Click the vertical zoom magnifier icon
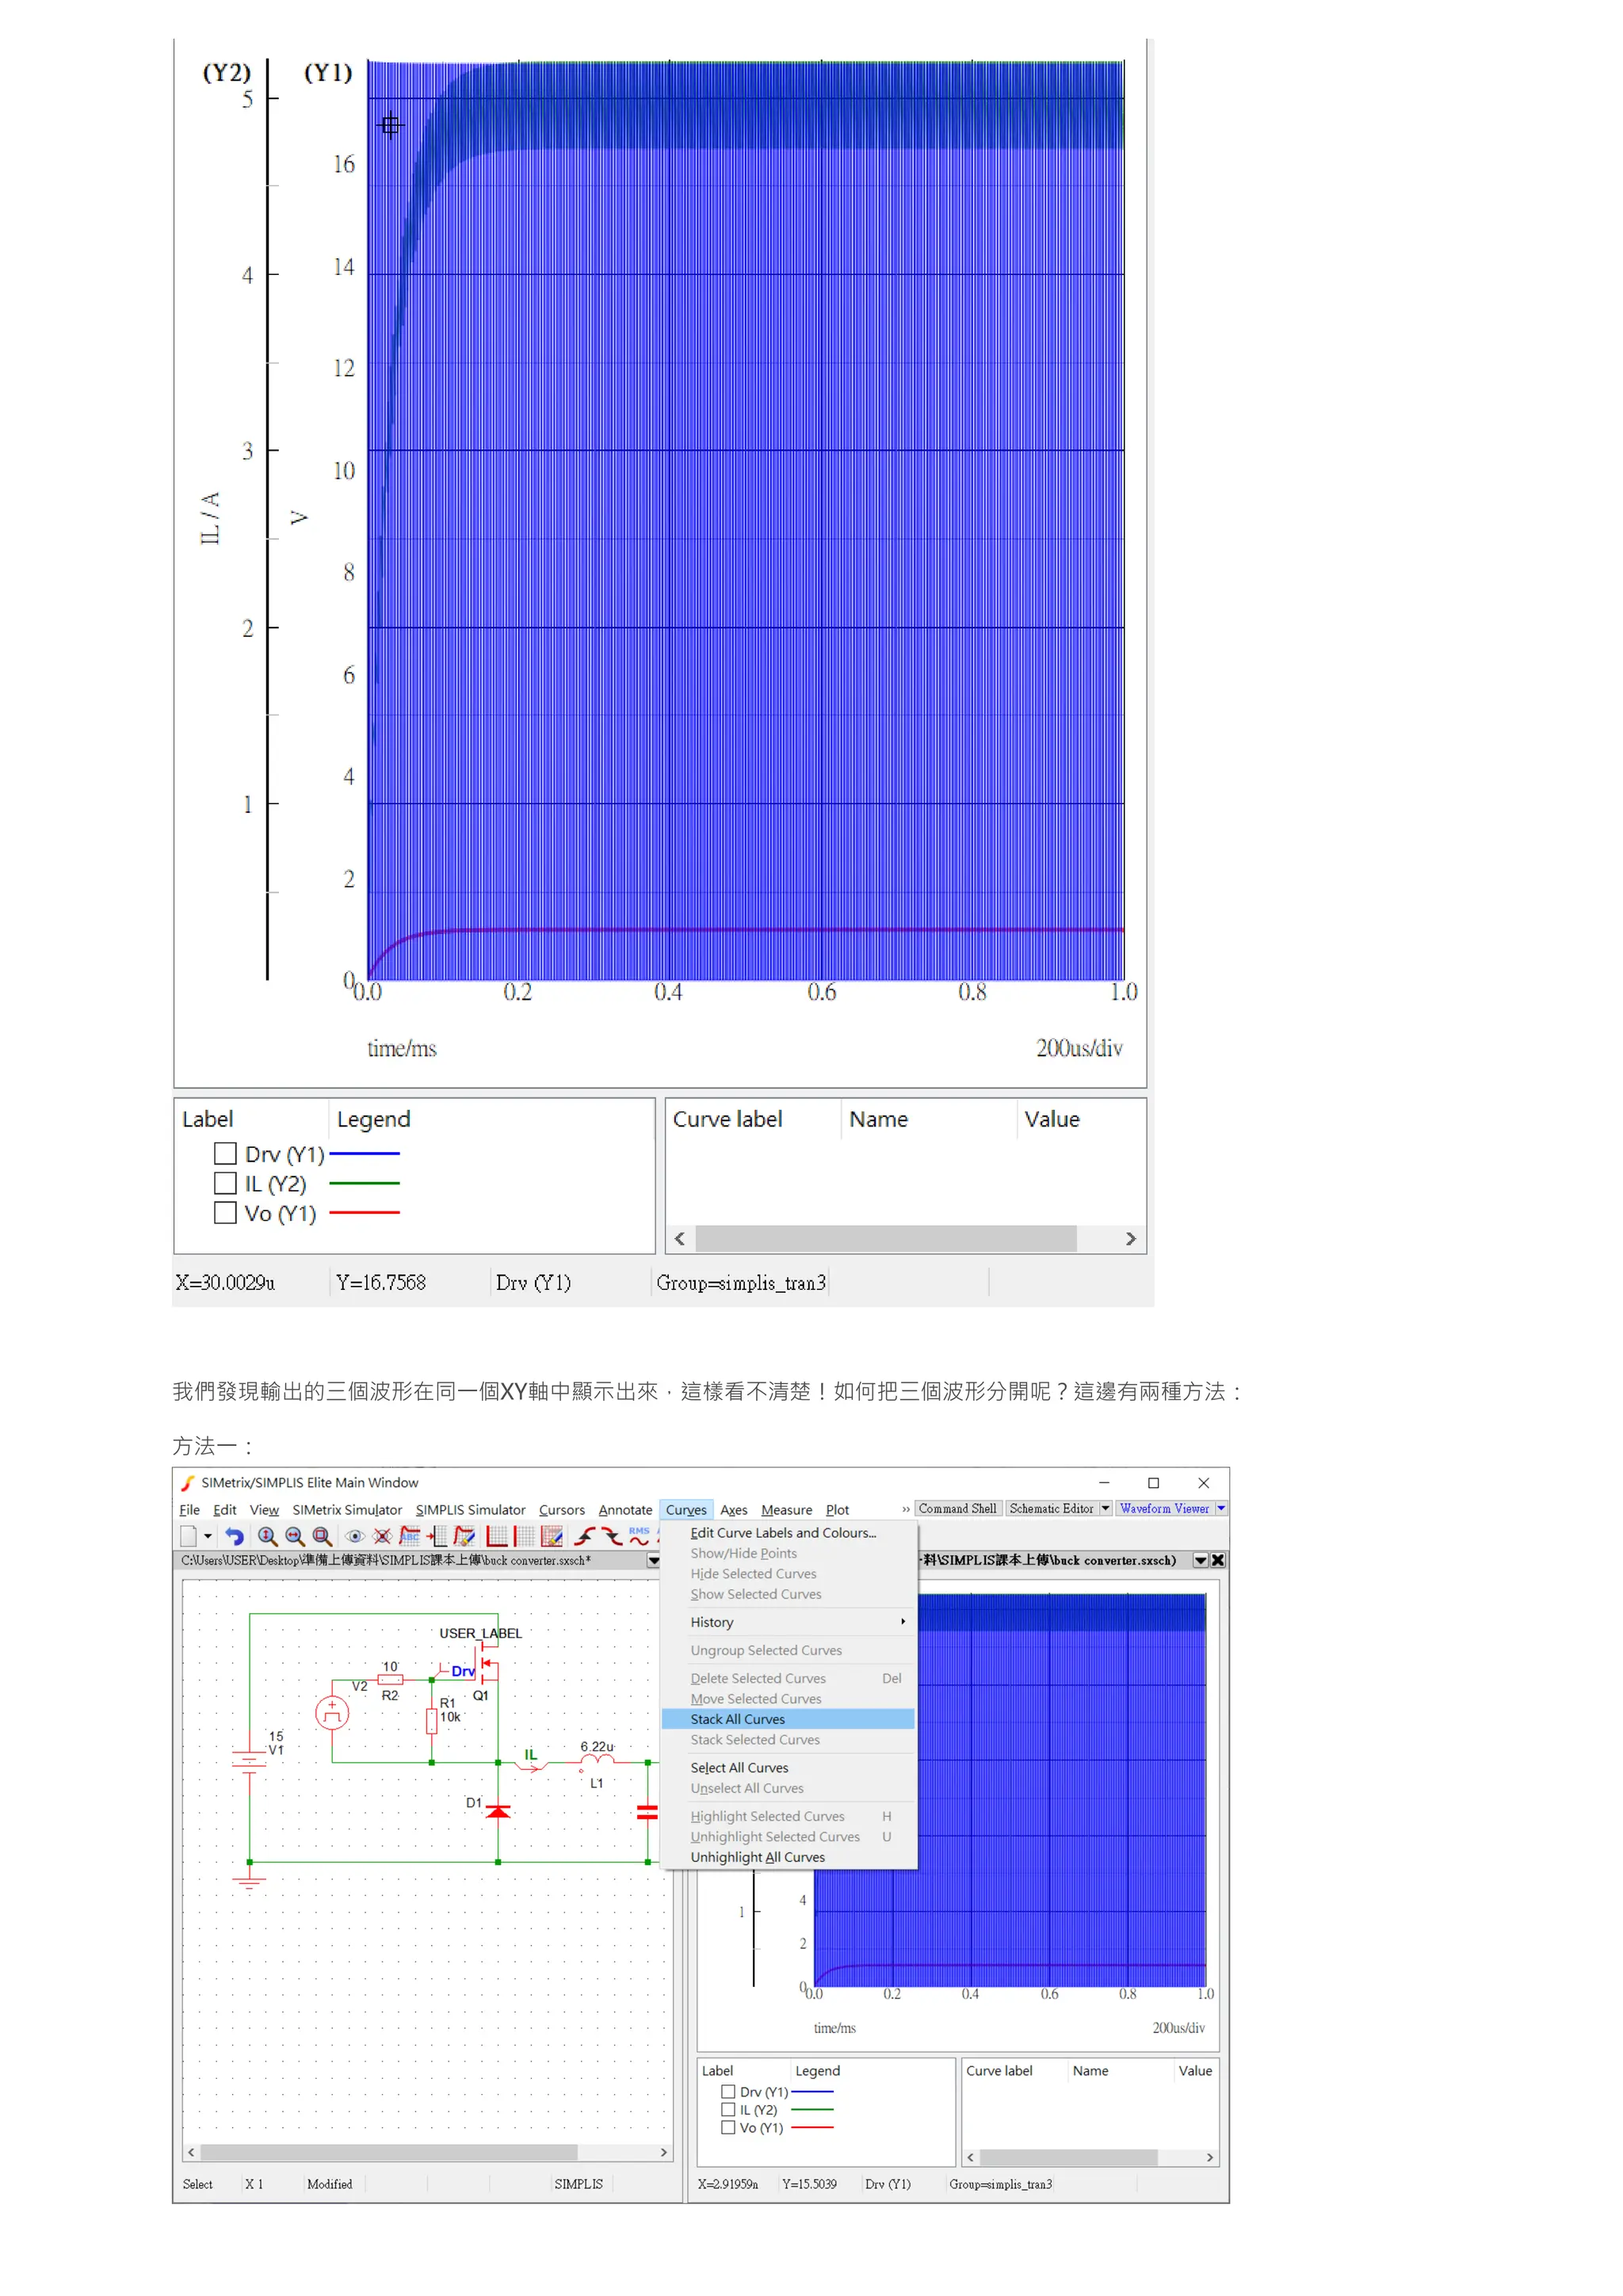This screenshot has height=2296, width=1623. (x=267, y=1537)
